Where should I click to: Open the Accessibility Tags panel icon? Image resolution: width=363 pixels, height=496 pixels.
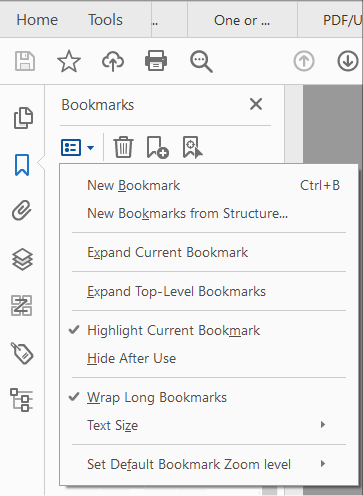pyautogui.click(x=22, y=353)
